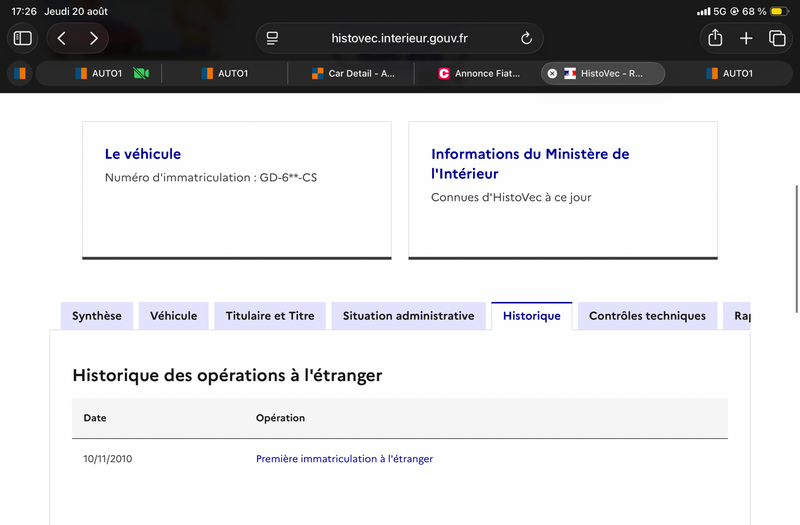Open the Titulaire et Titre tab

click(x=270, y=316)
